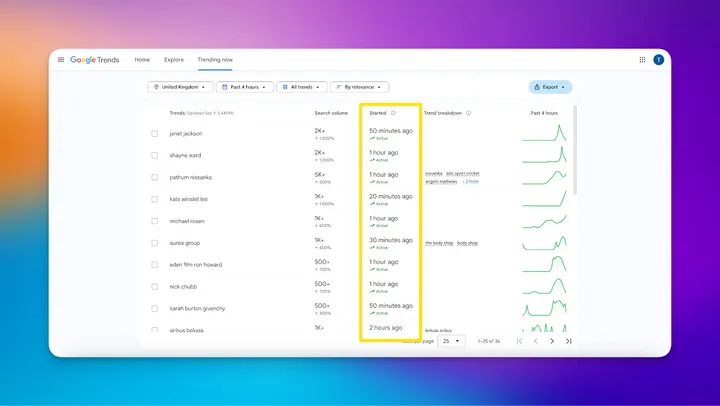Select the Trending now tab
Viewport: 720px width, 406px height.
pyautogui.click(x=215, y=60)
